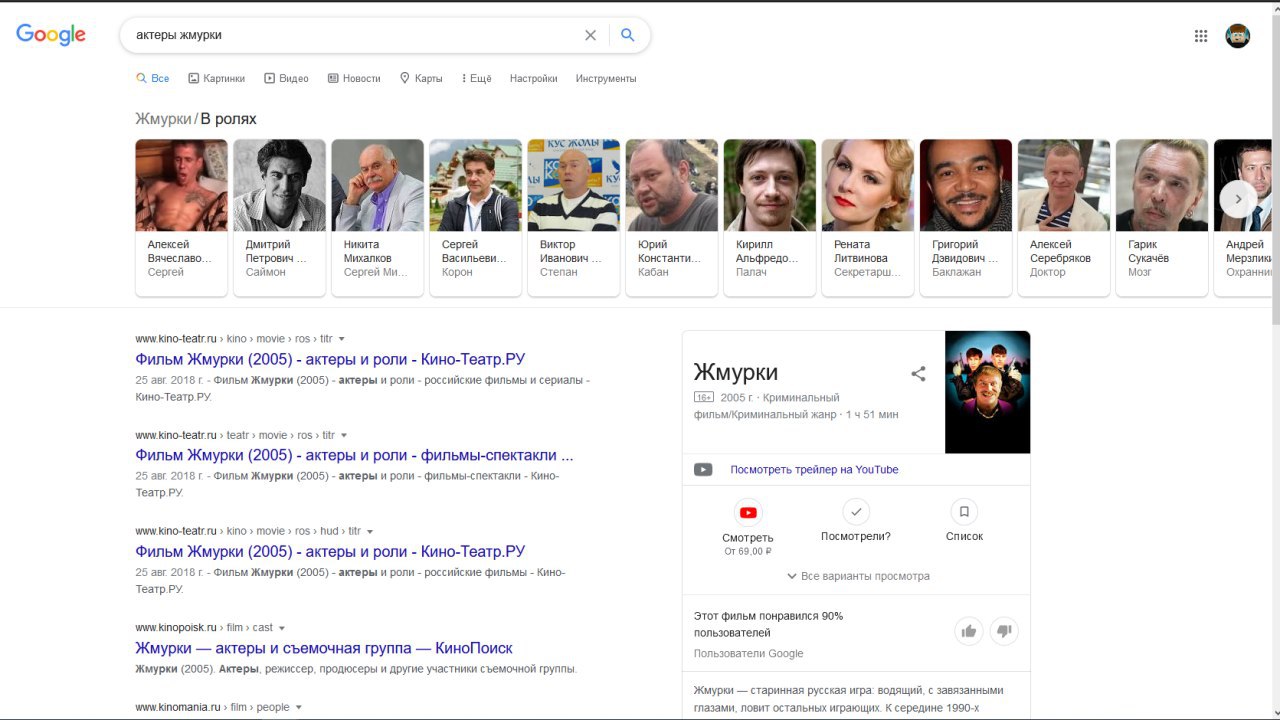Select cast card Григорий Давидович Баклажан

coord(965,218)
